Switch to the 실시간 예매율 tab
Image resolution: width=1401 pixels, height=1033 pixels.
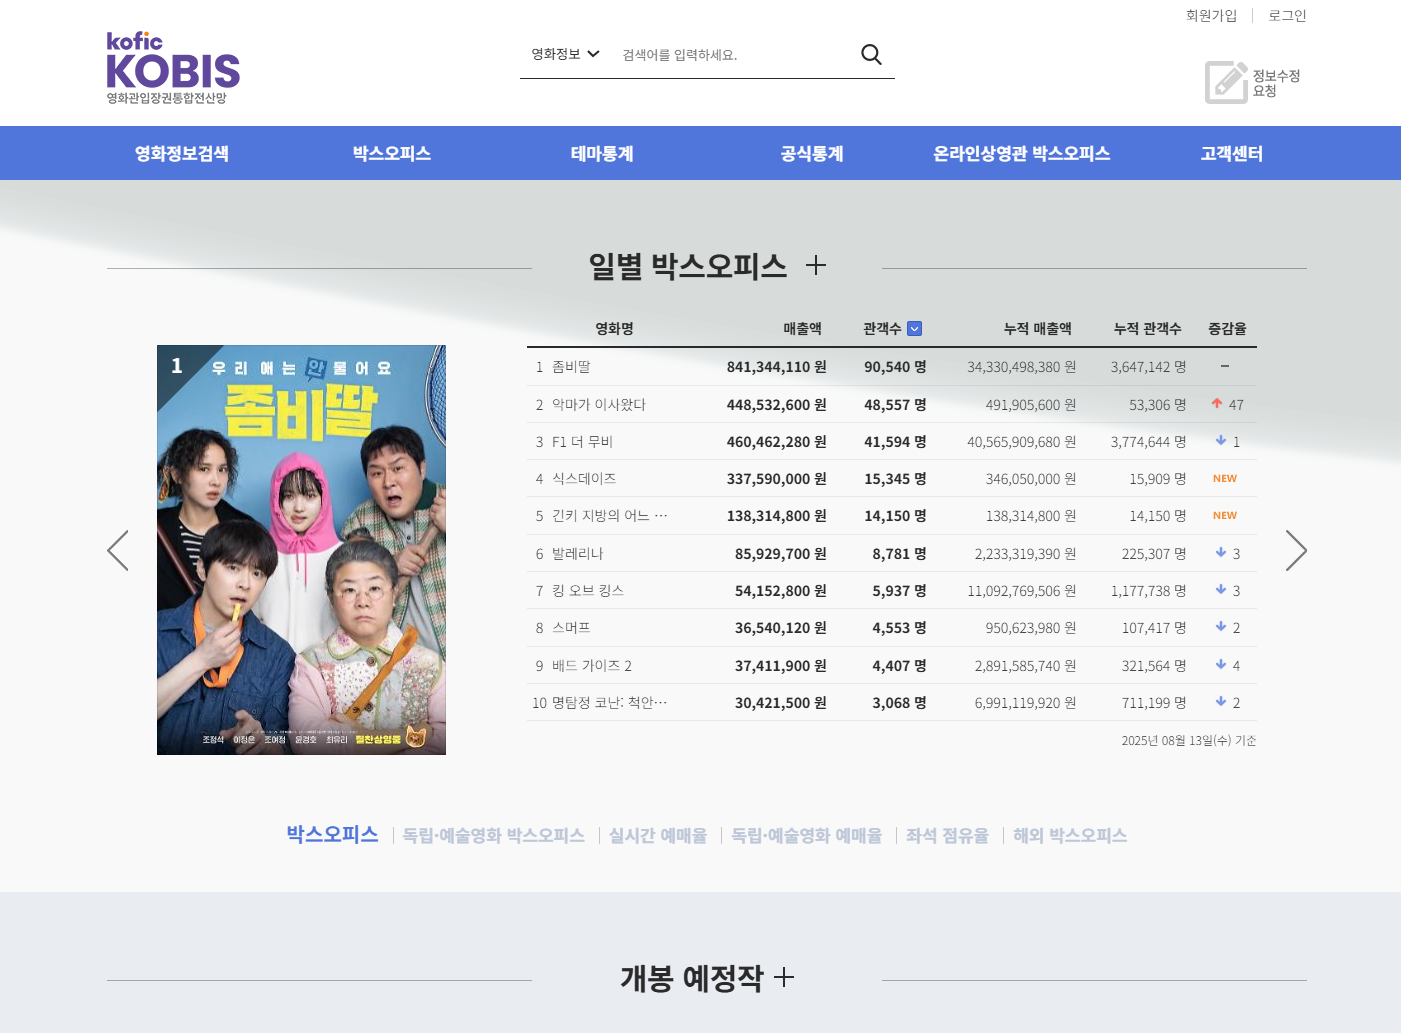(657, 835)
